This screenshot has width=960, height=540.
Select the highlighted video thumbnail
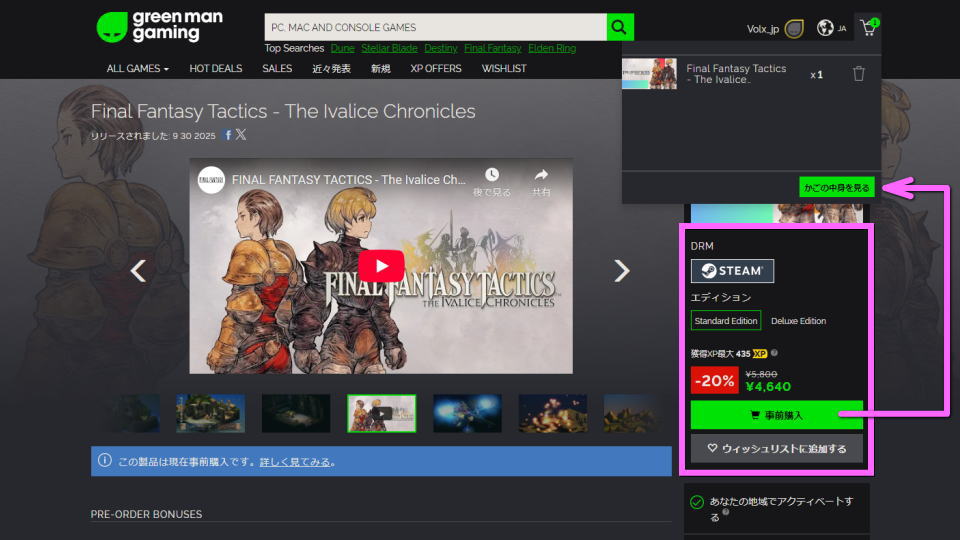click(381, 413)
